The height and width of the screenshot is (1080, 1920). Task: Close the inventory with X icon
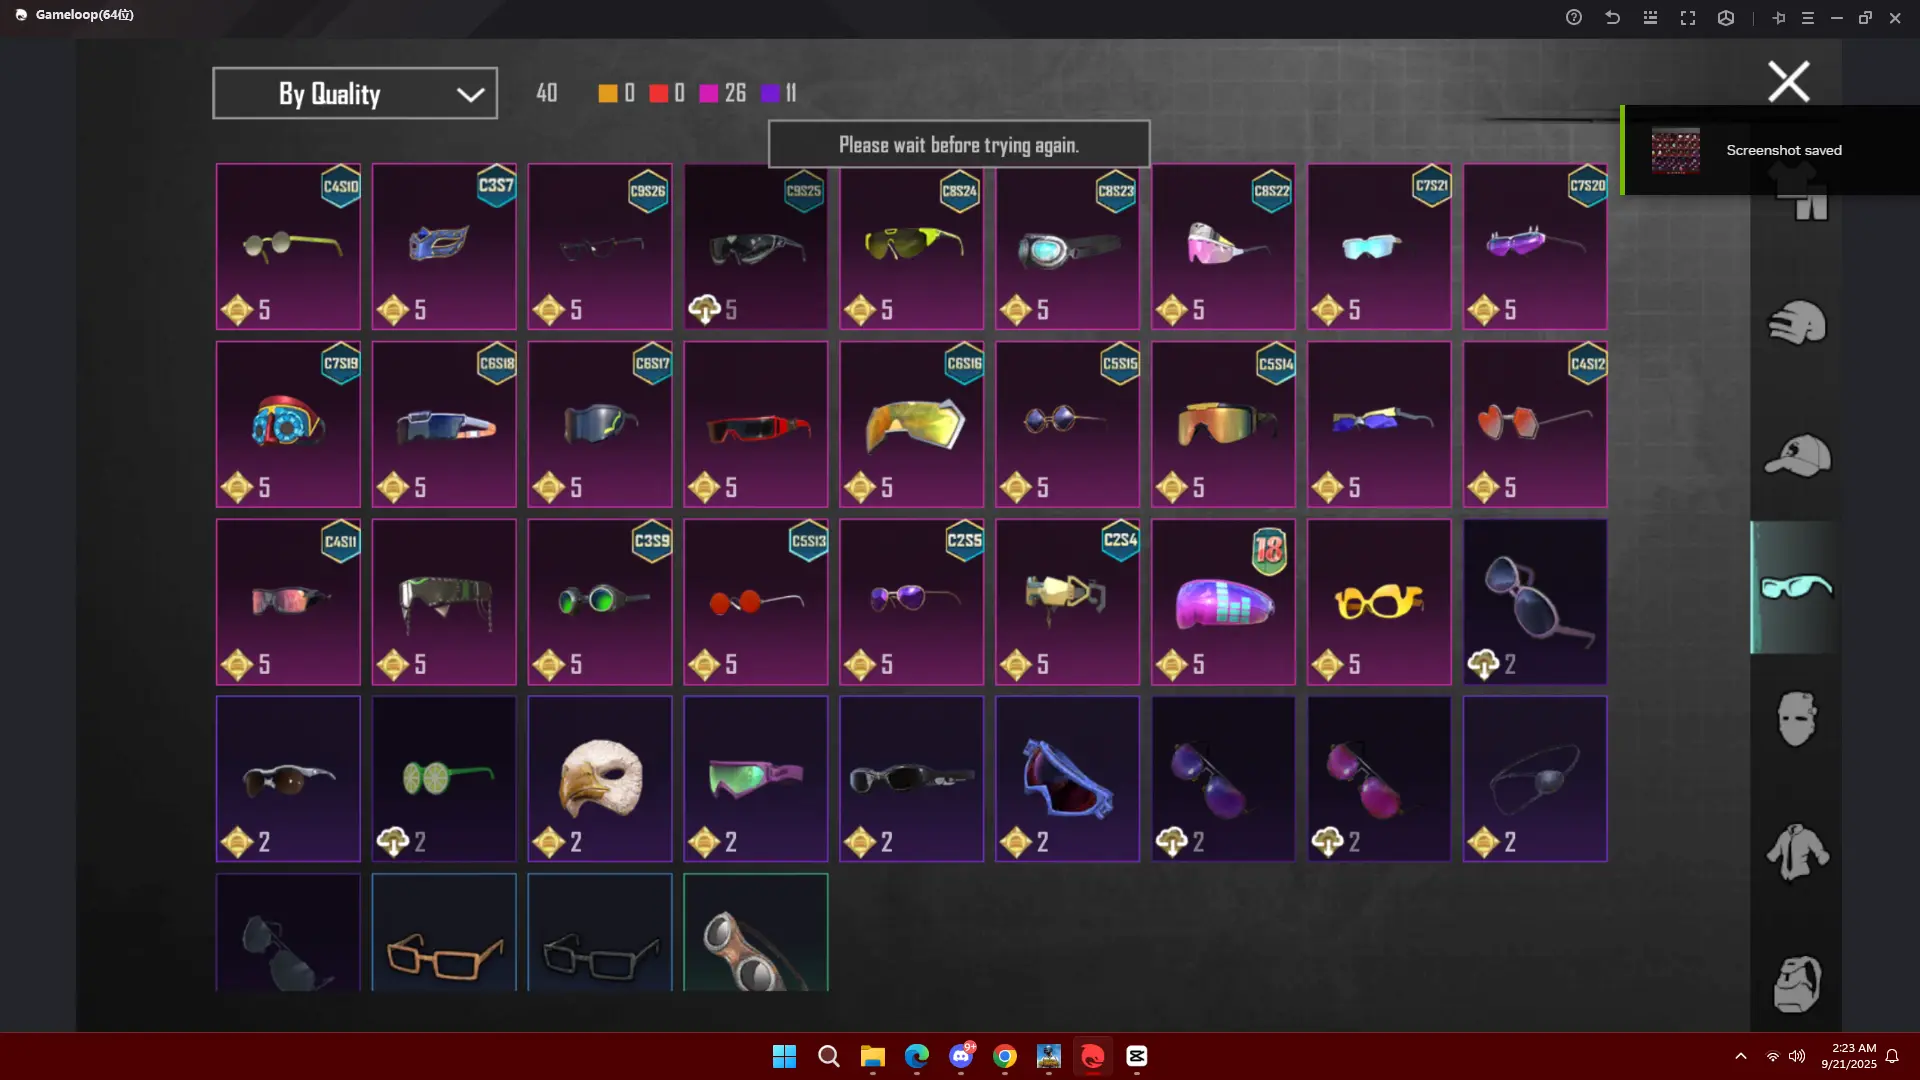[1788, 82]
